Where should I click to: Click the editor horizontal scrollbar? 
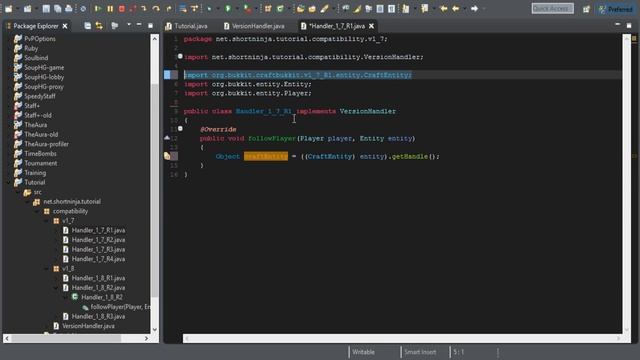click(402, 338)
